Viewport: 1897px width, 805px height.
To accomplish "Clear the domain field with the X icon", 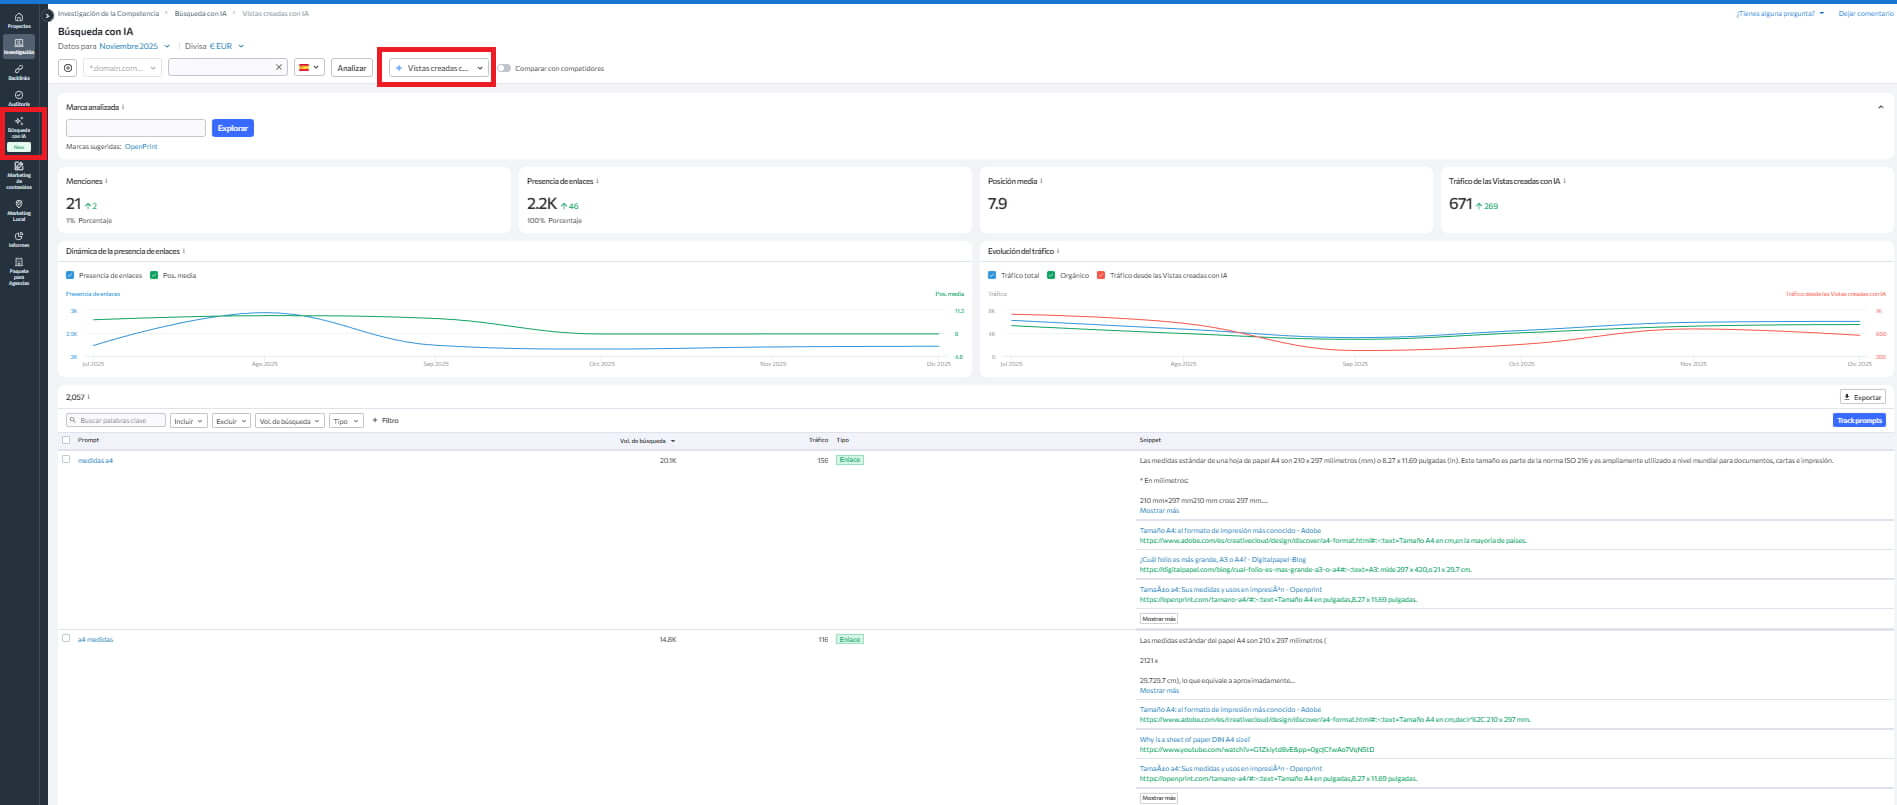I will click(x=279, y=67).
